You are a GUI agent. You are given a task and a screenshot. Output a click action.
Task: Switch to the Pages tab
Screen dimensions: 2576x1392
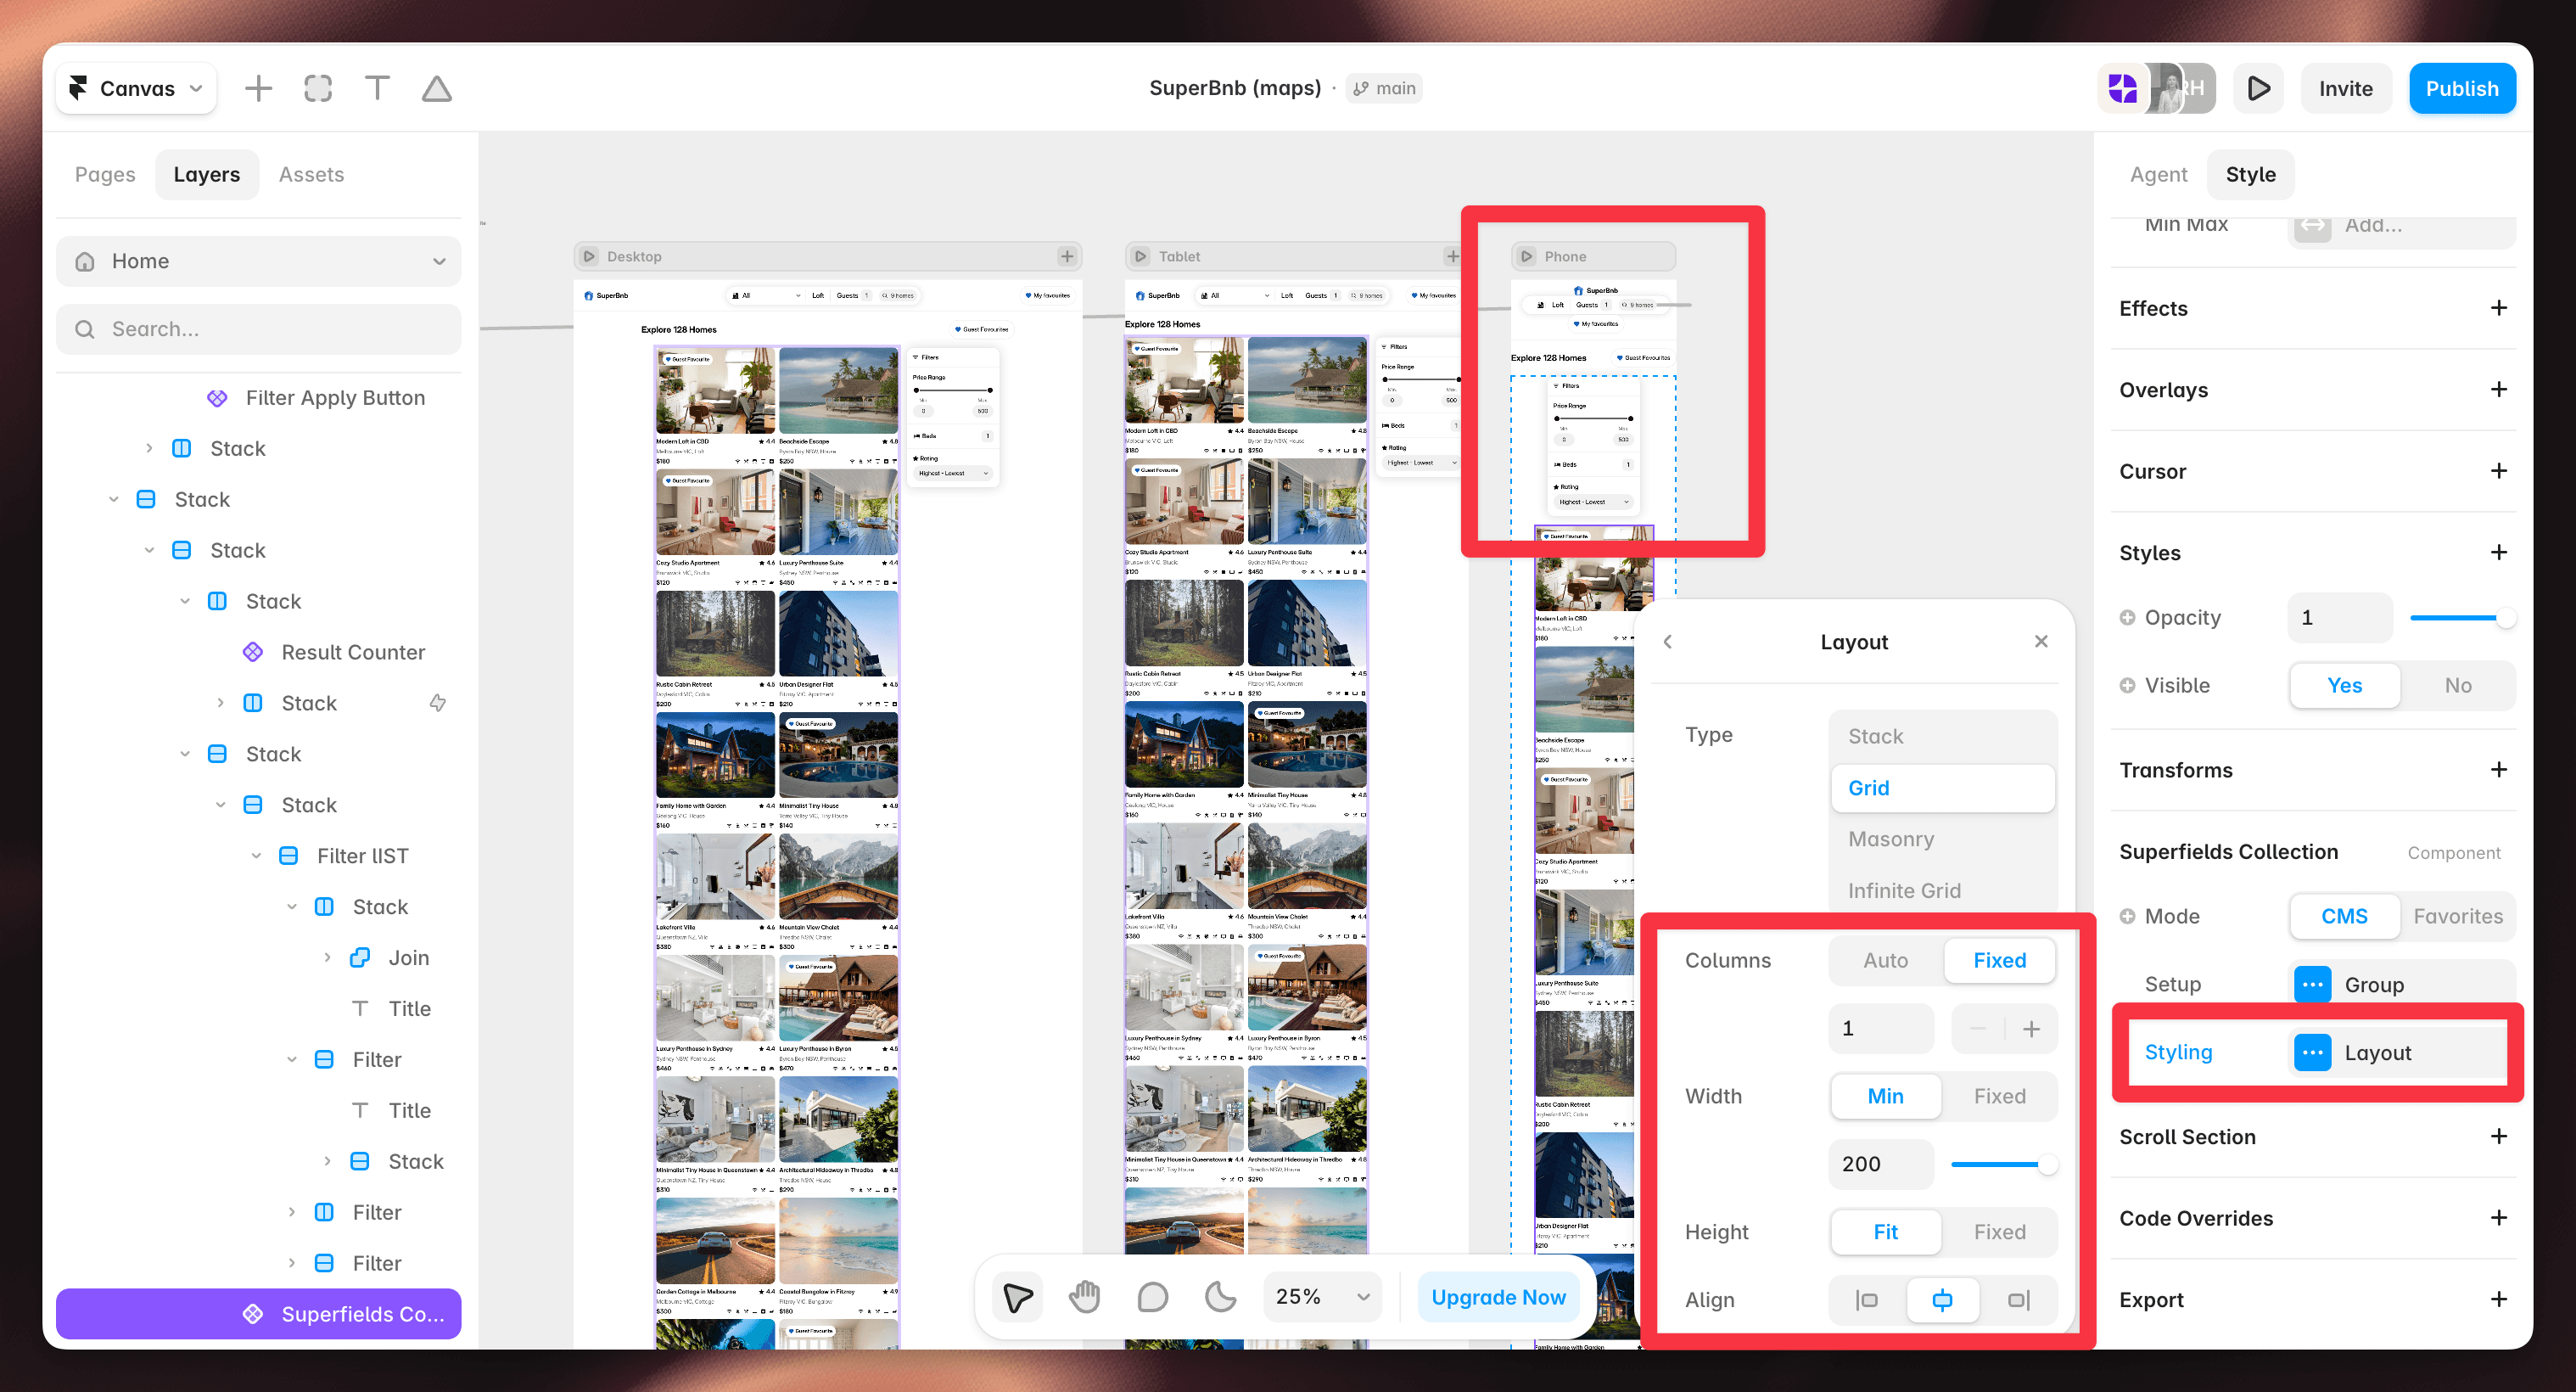(x=105, y=174)
